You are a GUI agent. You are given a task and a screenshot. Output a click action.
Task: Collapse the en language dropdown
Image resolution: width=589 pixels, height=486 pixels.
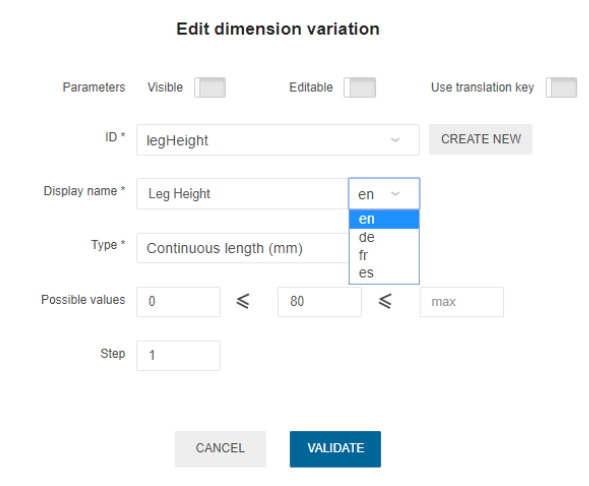coord(384,194)
